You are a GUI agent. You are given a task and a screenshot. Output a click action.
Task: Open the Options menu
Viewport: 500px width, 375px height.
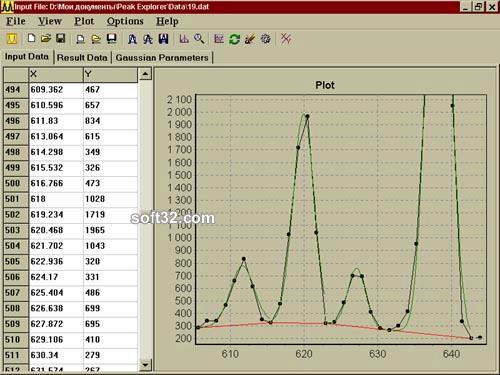(x=125, y=21)
